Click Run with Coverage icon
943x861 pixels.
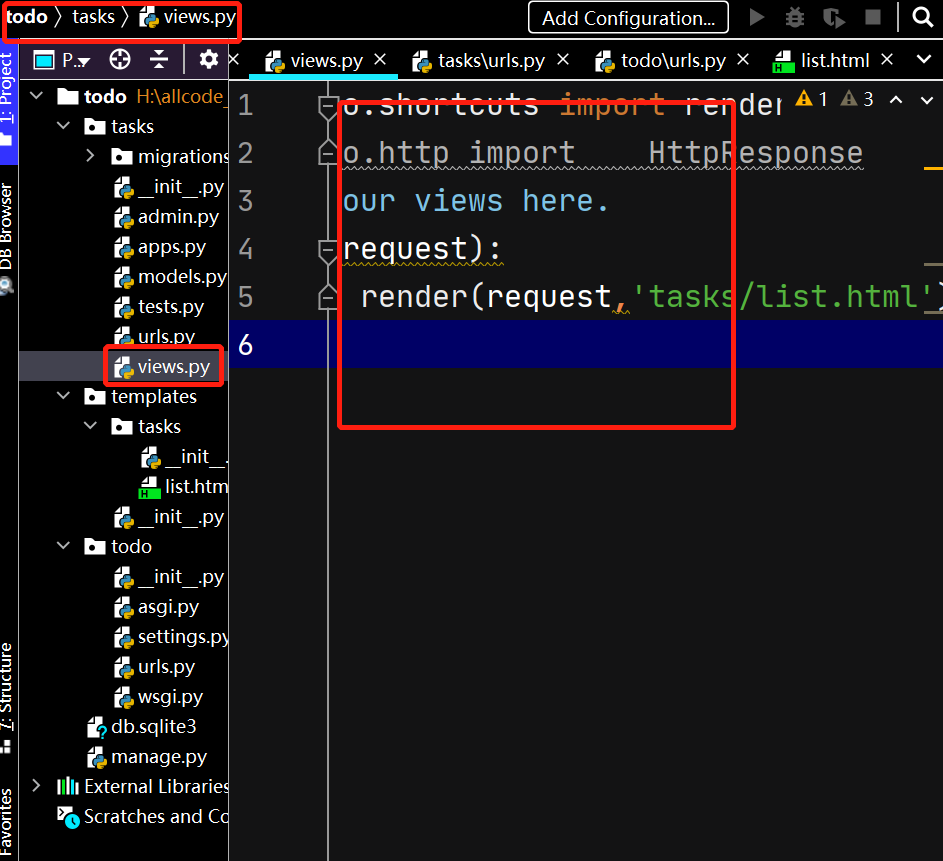(x=834, y=18)
